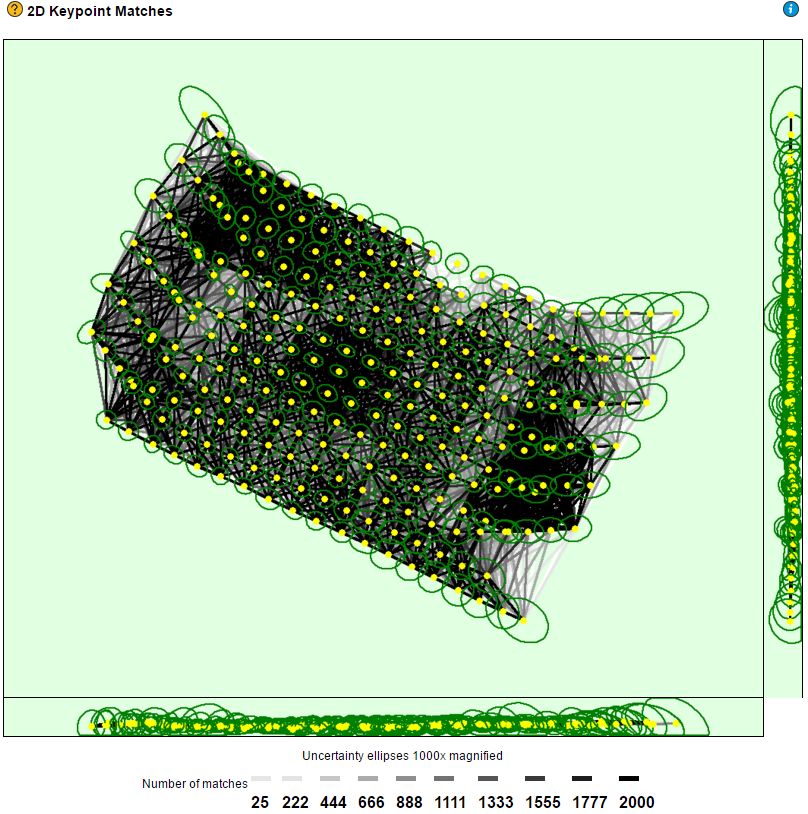Image resolution: width=808 pixels, height=814 pixels.
Task: Click the legend value 1777
Action: (x=589, y=802)
